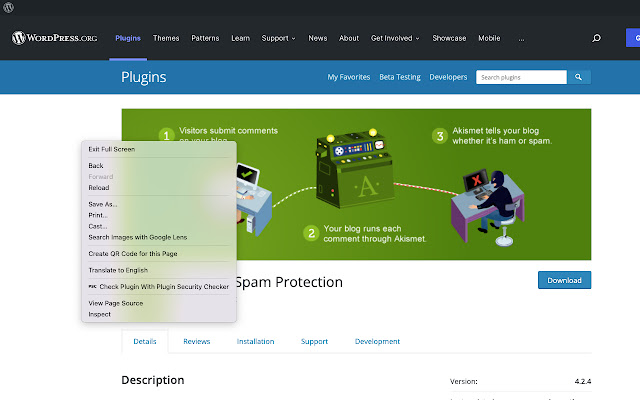Click the Description heading
This screenshot has width=640, height=400.
point(153,380)
